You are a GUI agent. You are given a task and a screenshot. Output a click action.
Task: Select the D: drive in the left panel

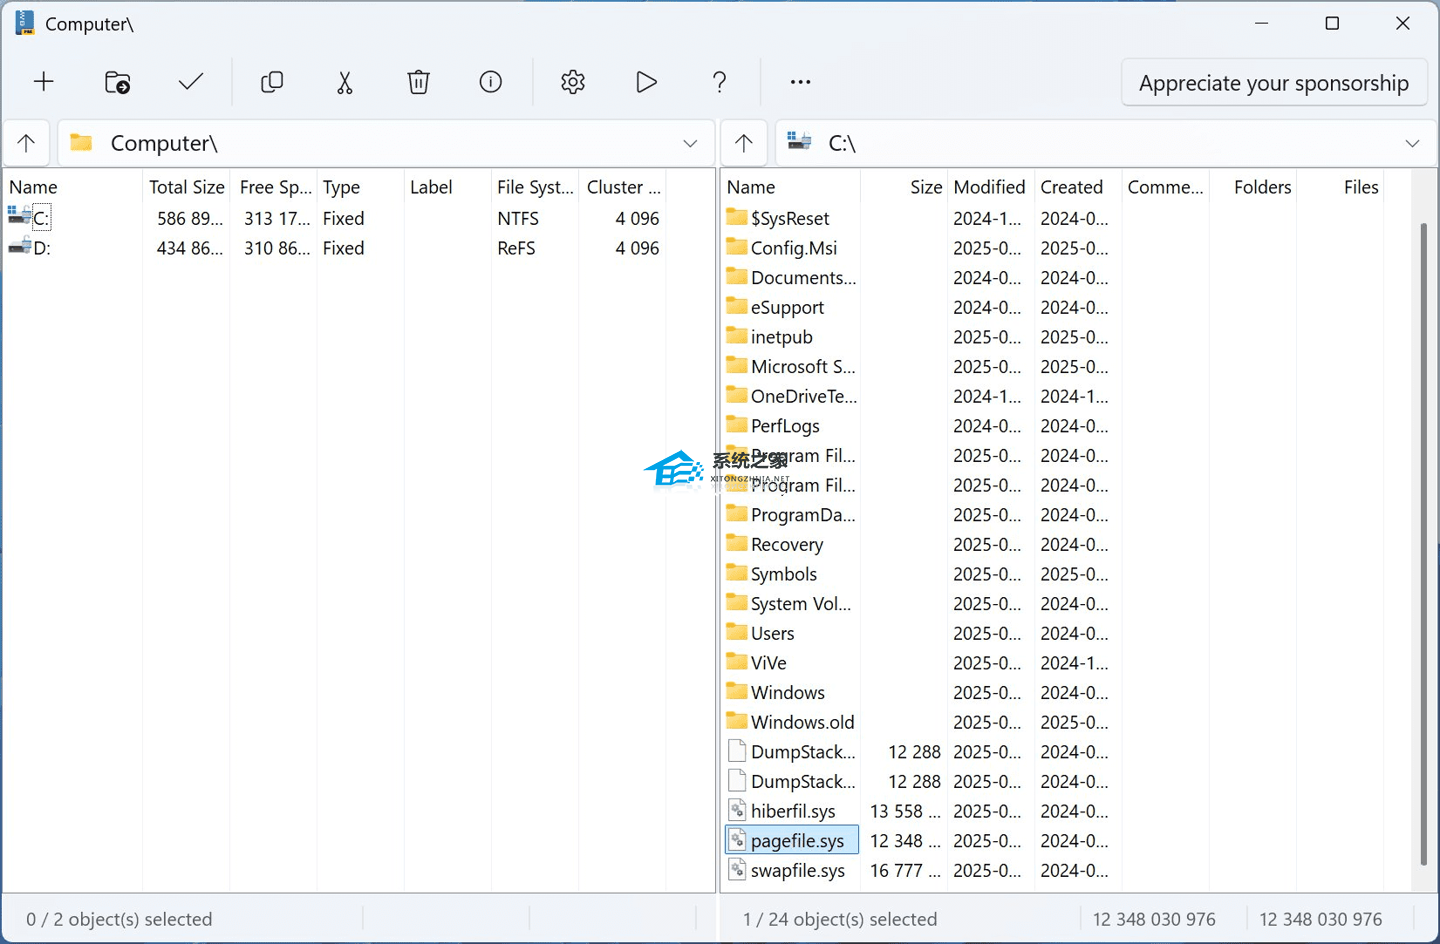pyautogui.click(x=42, y=248)
